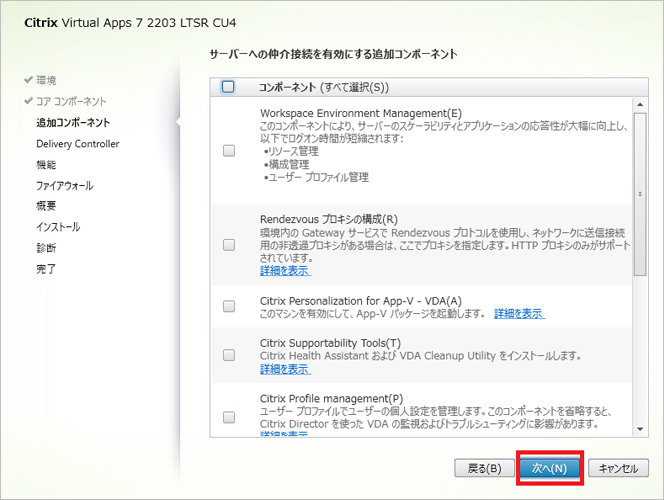Click the コンポーネント (すべて選択(S)) header label

(x=324, y=87)
